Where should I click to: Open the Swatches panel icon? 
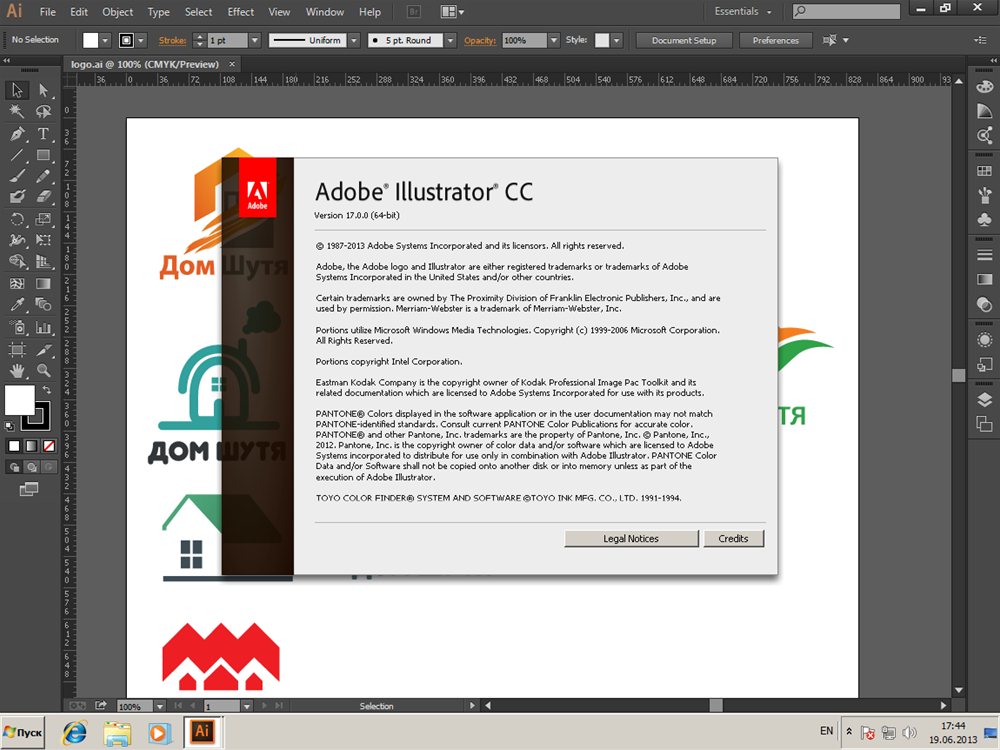pos(984,171)
